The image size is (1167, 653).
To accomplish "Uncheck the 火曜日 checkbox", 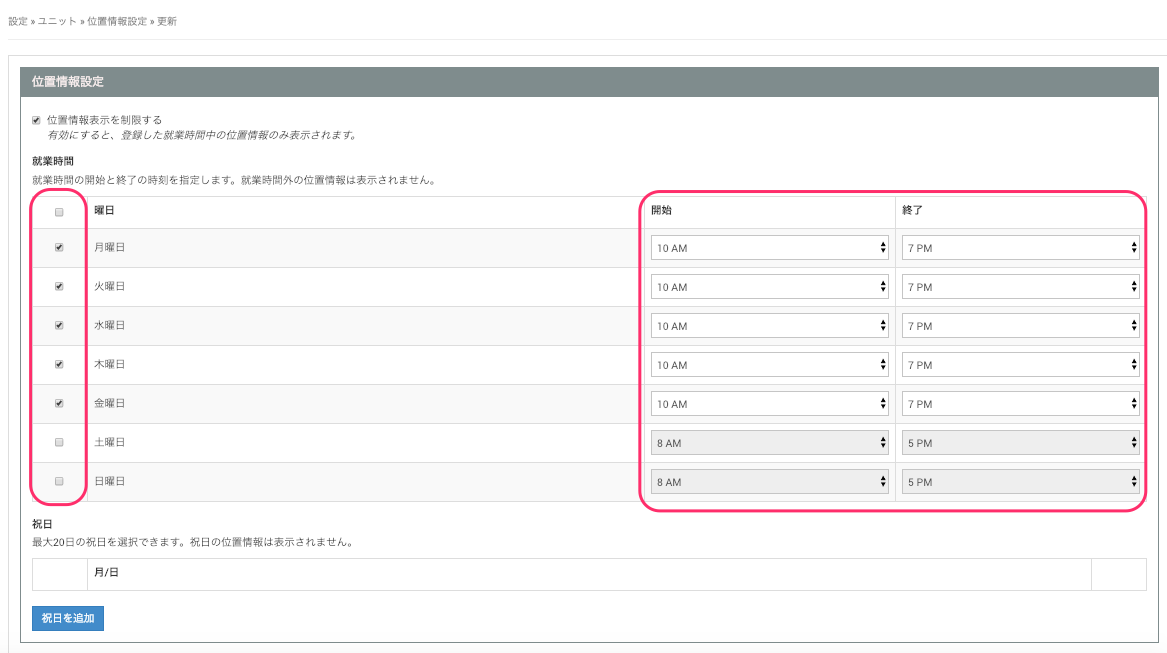I will pos(59,286).
